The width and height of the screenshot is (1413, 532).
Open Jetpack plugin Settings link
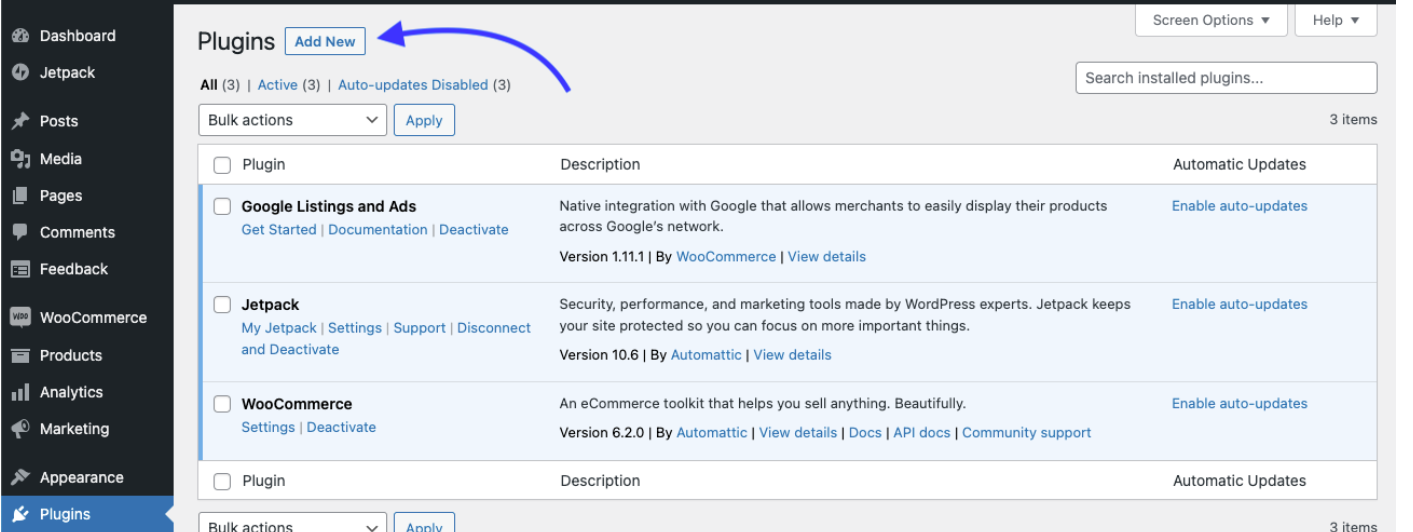tap(355, 327)
